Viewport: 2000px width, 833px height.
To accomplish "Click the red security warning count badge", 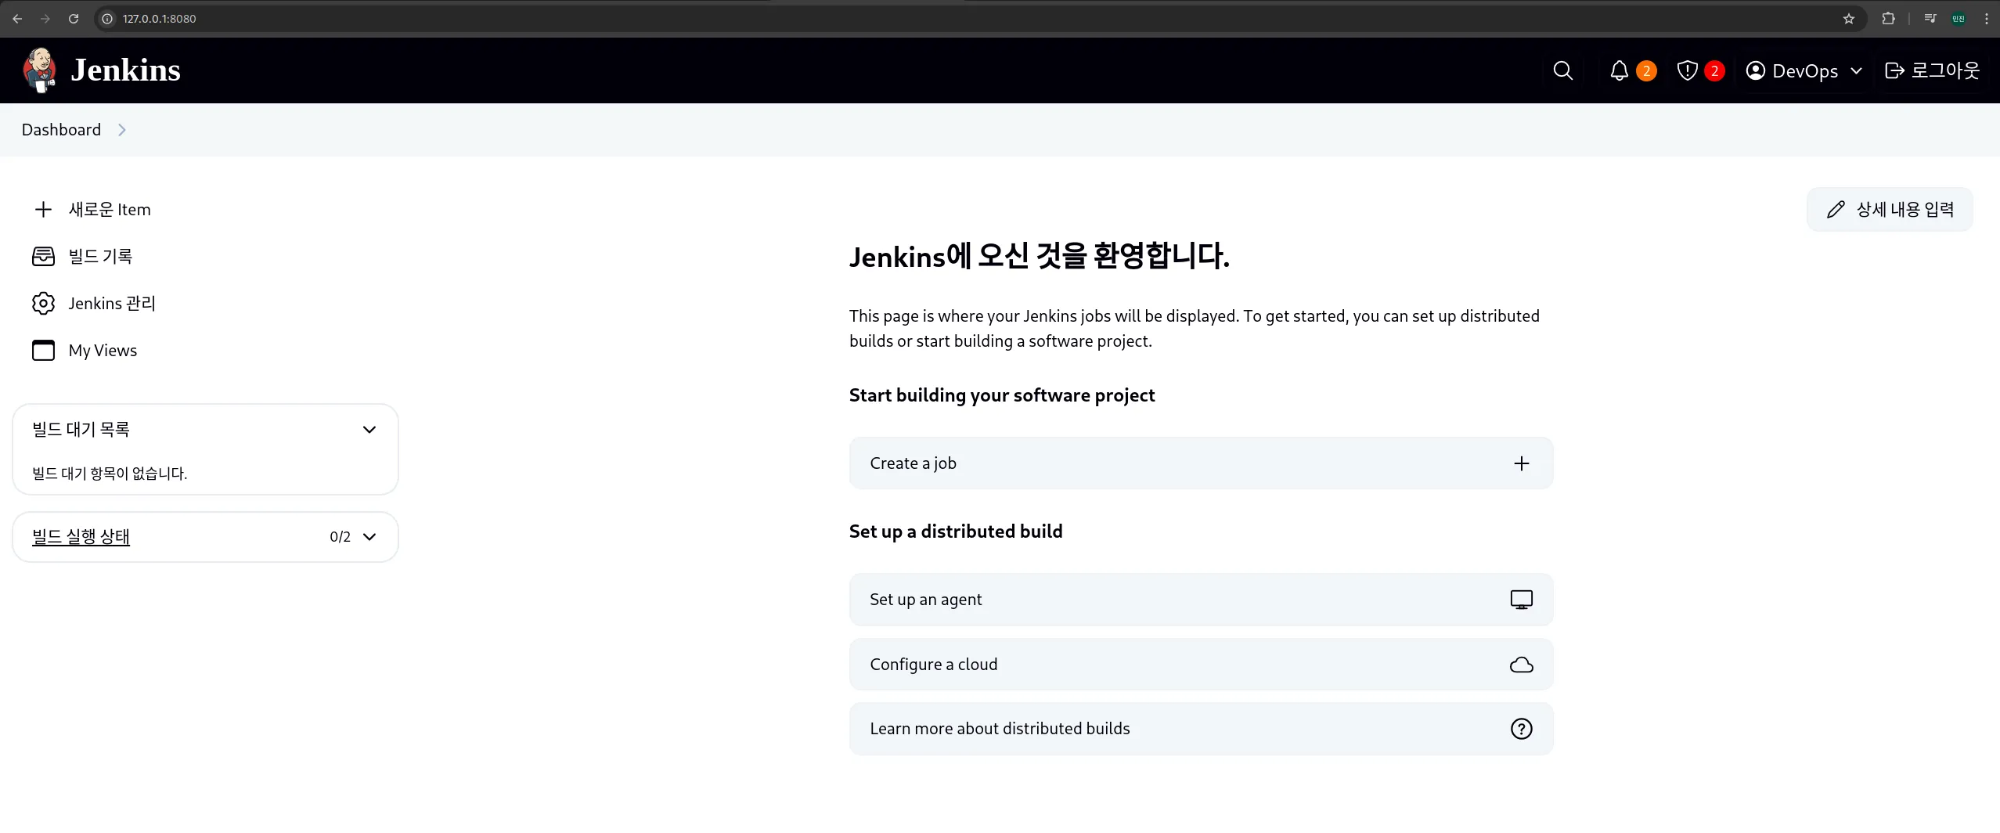I will (x=1714, y=71).
